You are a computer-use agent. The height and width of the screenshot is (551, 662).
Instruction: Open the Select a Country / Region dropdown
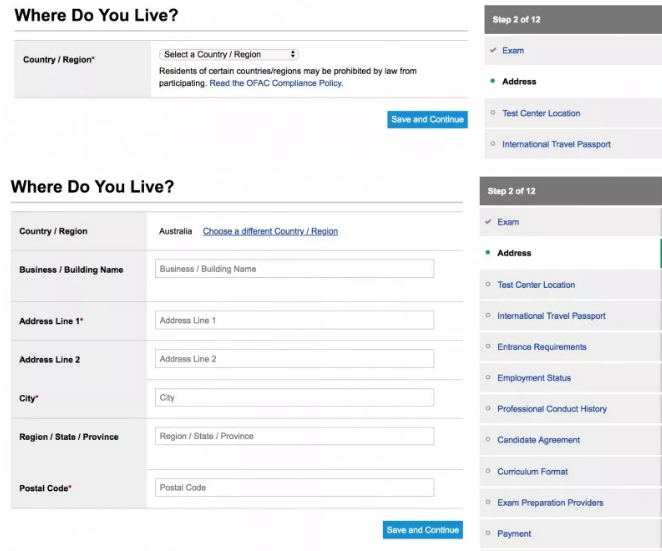229,54
